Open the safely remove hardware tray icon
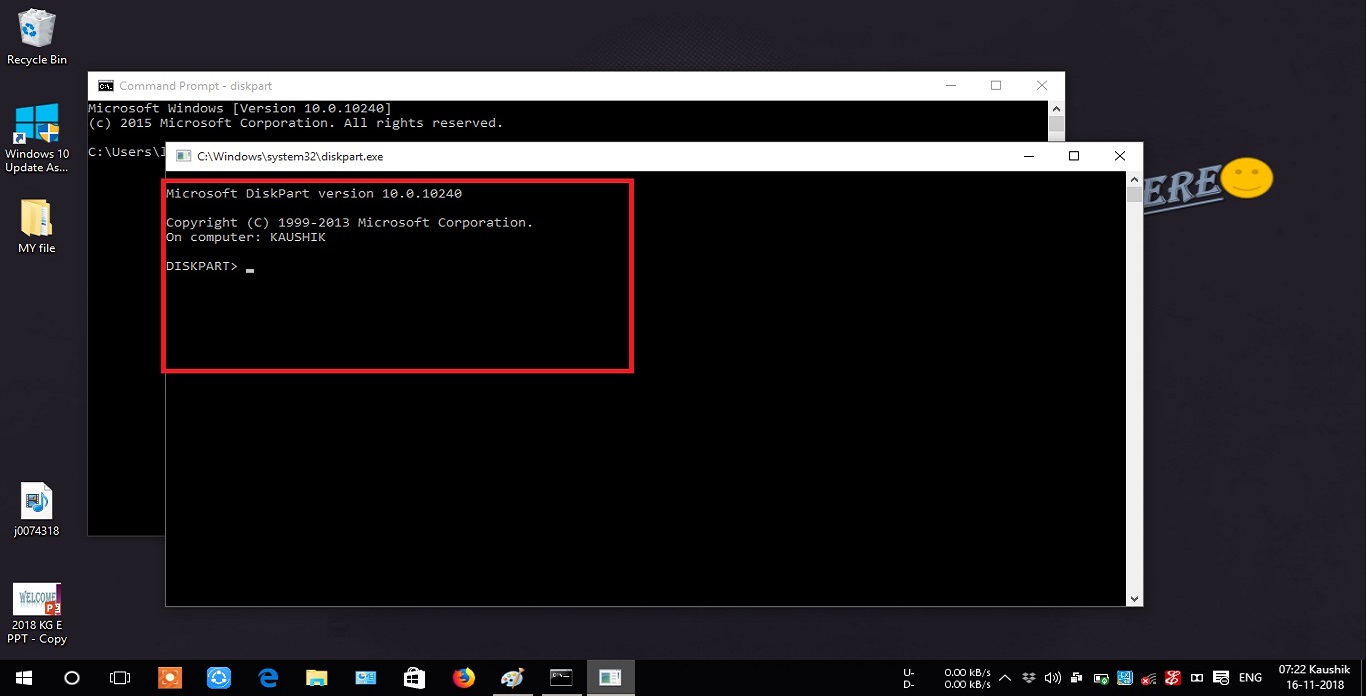This screenshot has width=1366, height=696. (1101, 678)
